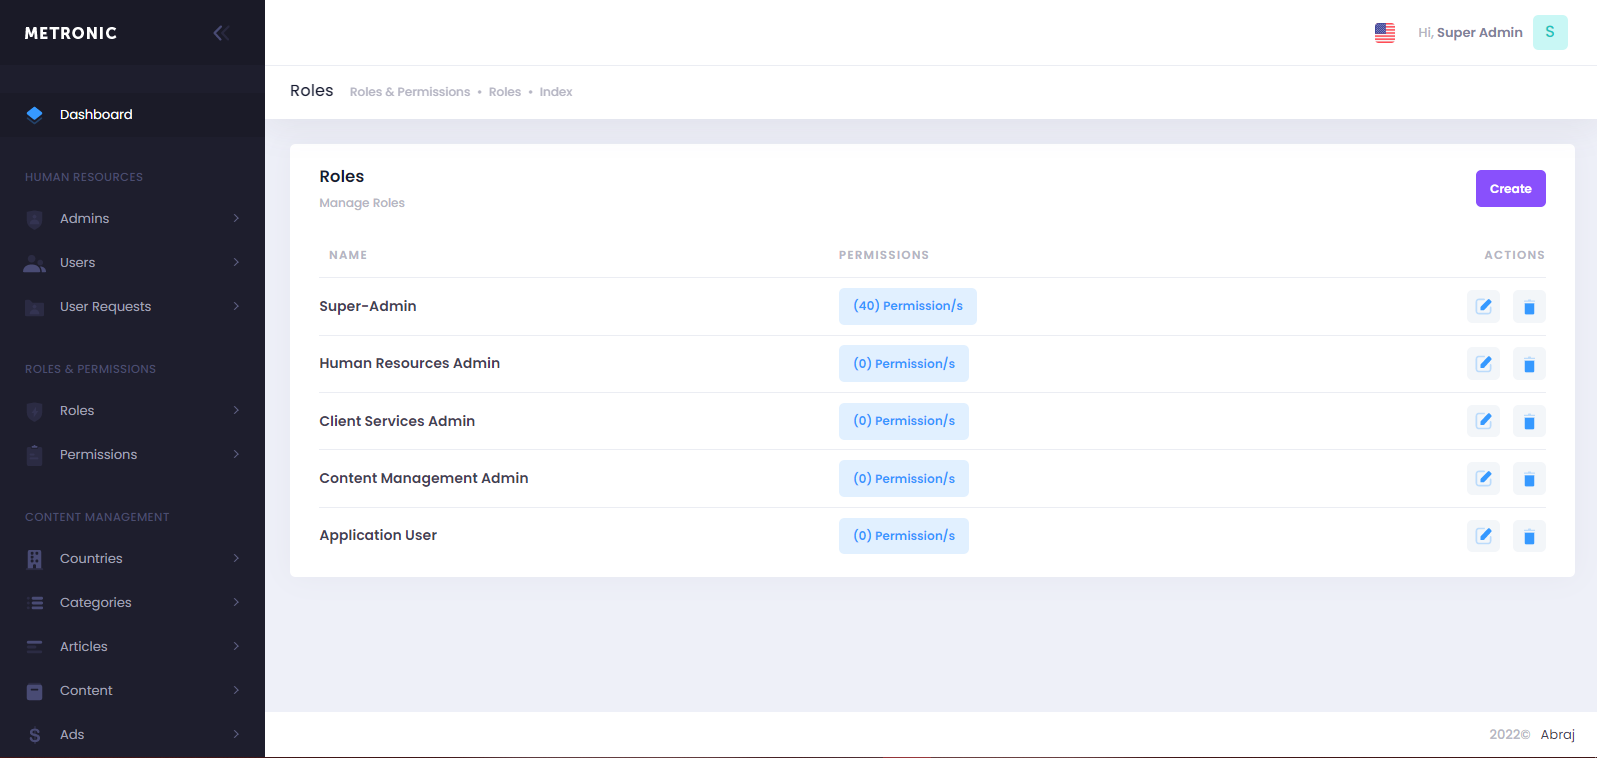Click the US flag language icon
The image size is (1597, 758).
(1384, 33)
